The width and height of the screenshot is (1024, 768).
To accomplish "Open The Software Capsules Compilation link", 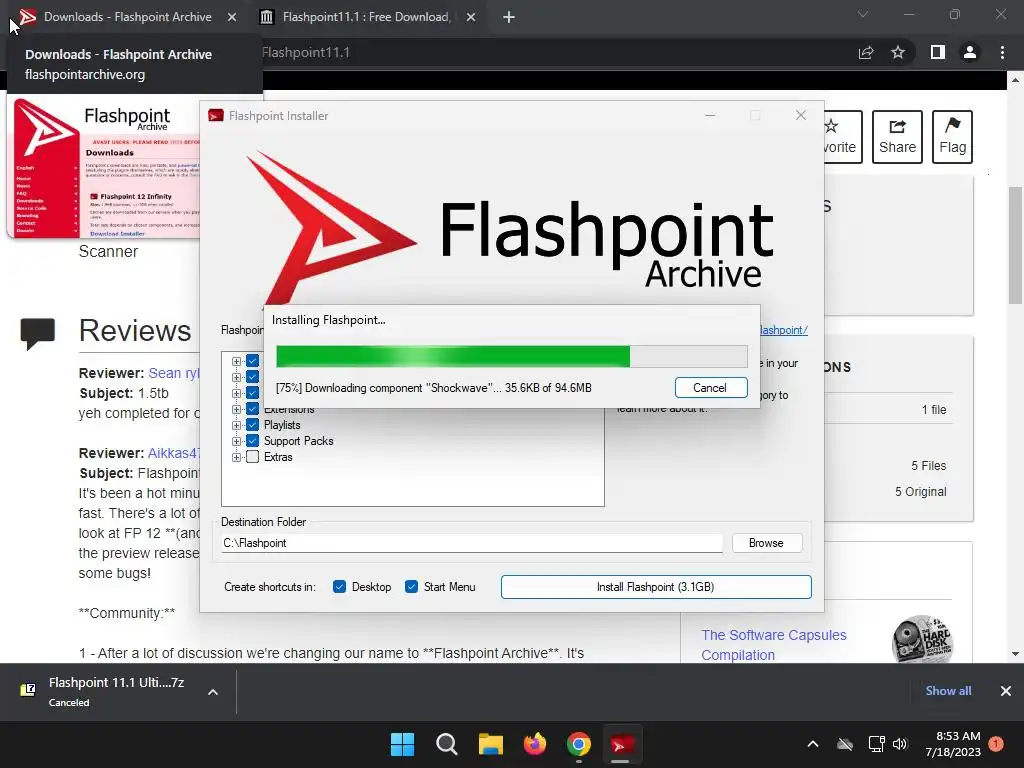I will point(774,645).
